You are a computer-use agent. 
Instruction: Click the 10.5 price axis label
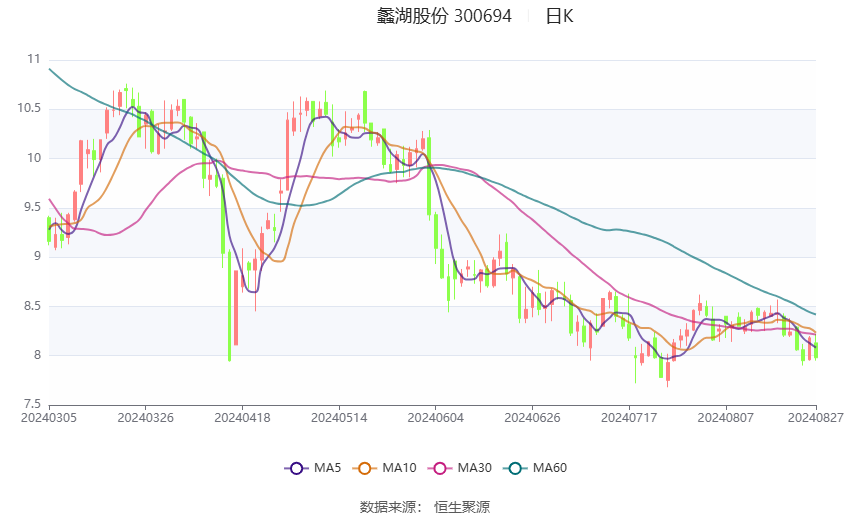29,108
